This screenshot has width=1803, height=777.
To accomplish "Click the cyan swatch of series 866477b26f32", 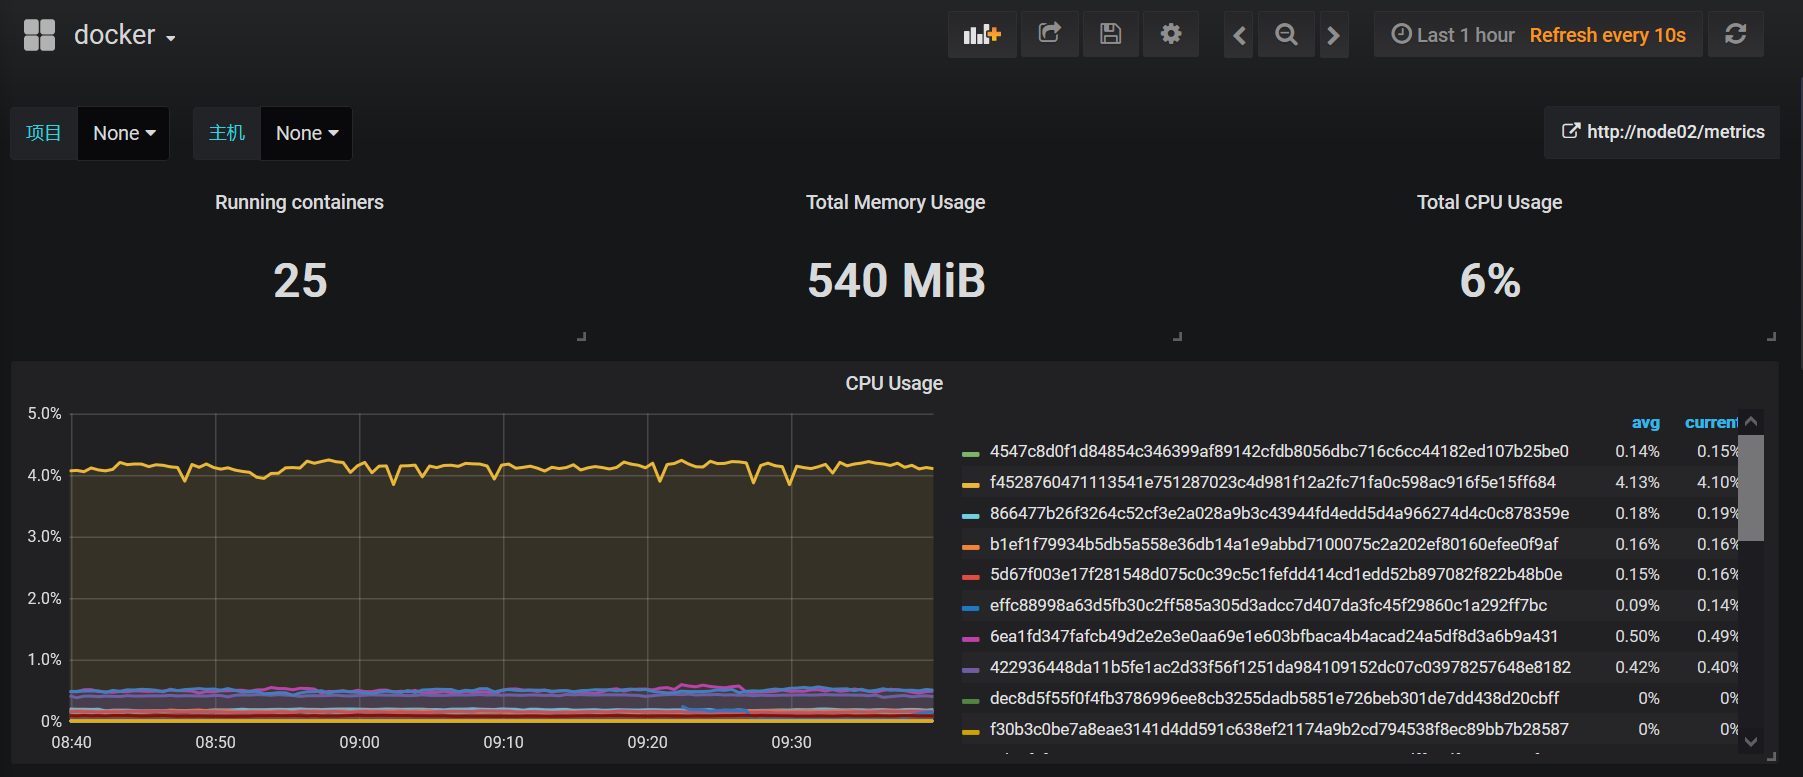I will [970, 516].
